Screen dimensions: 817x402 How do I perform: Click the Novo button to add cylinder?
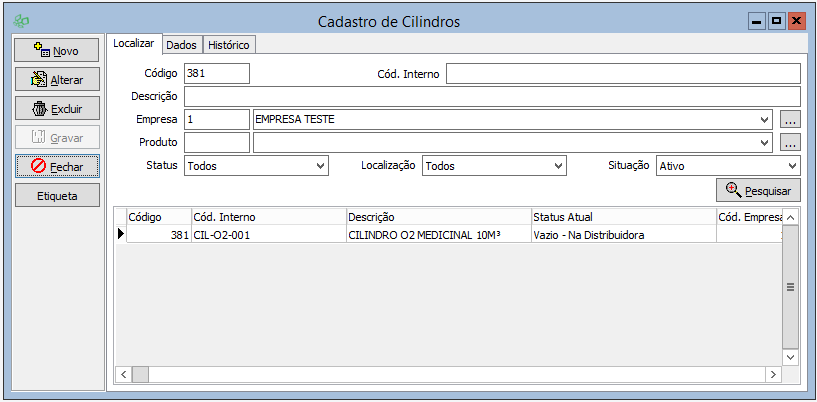pyautogui.click(x=56, y=50)
